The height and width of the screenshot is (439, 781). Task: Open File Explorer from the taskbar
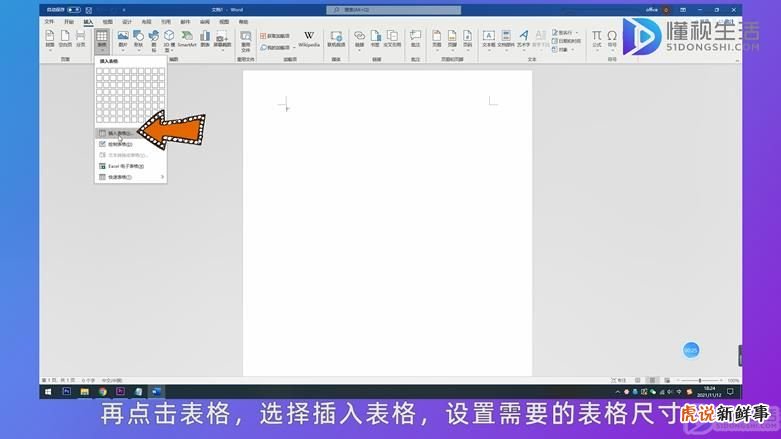tap(84, 392)
